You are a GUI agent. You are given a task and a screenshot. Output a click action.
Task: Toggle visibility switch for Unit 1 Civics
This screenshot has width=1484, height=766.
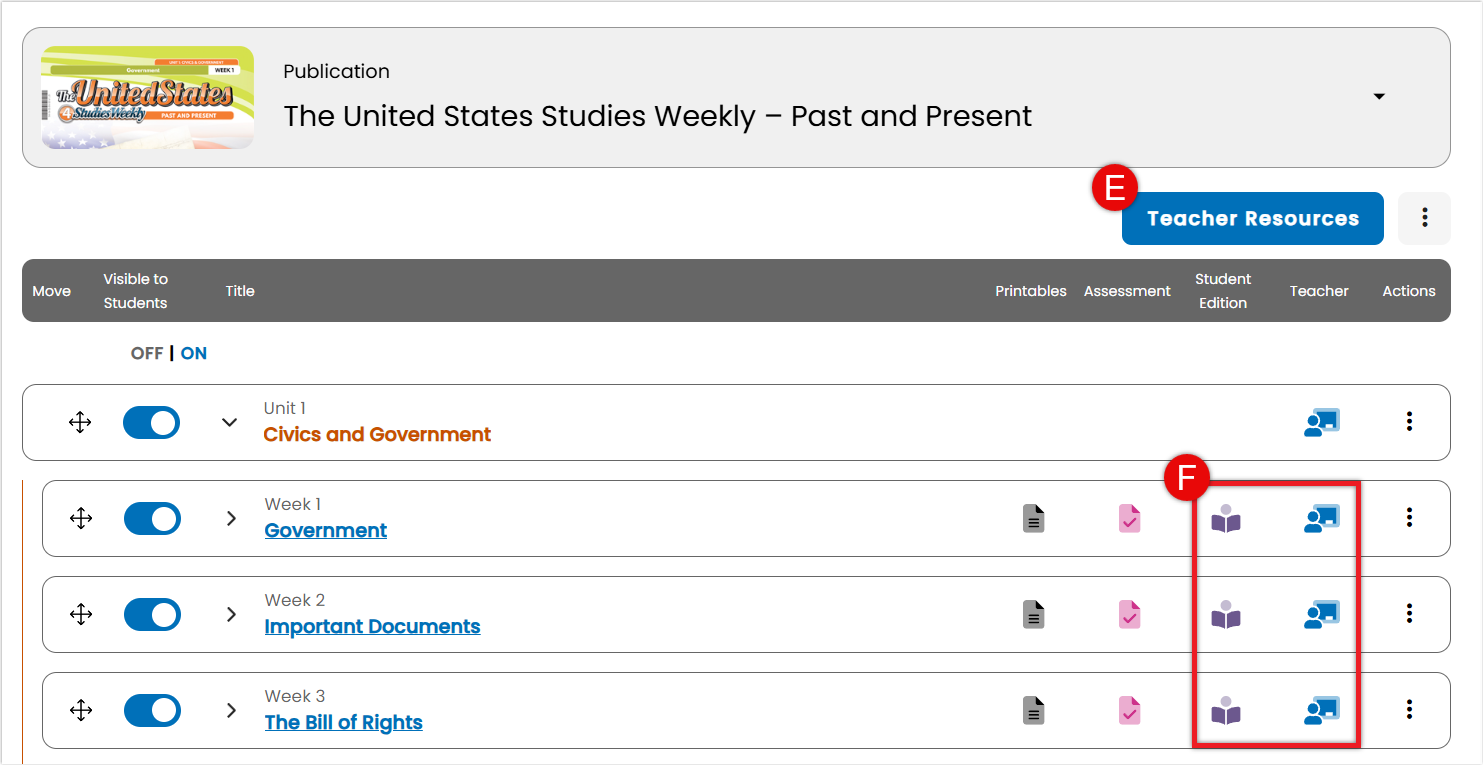[151, 422]
